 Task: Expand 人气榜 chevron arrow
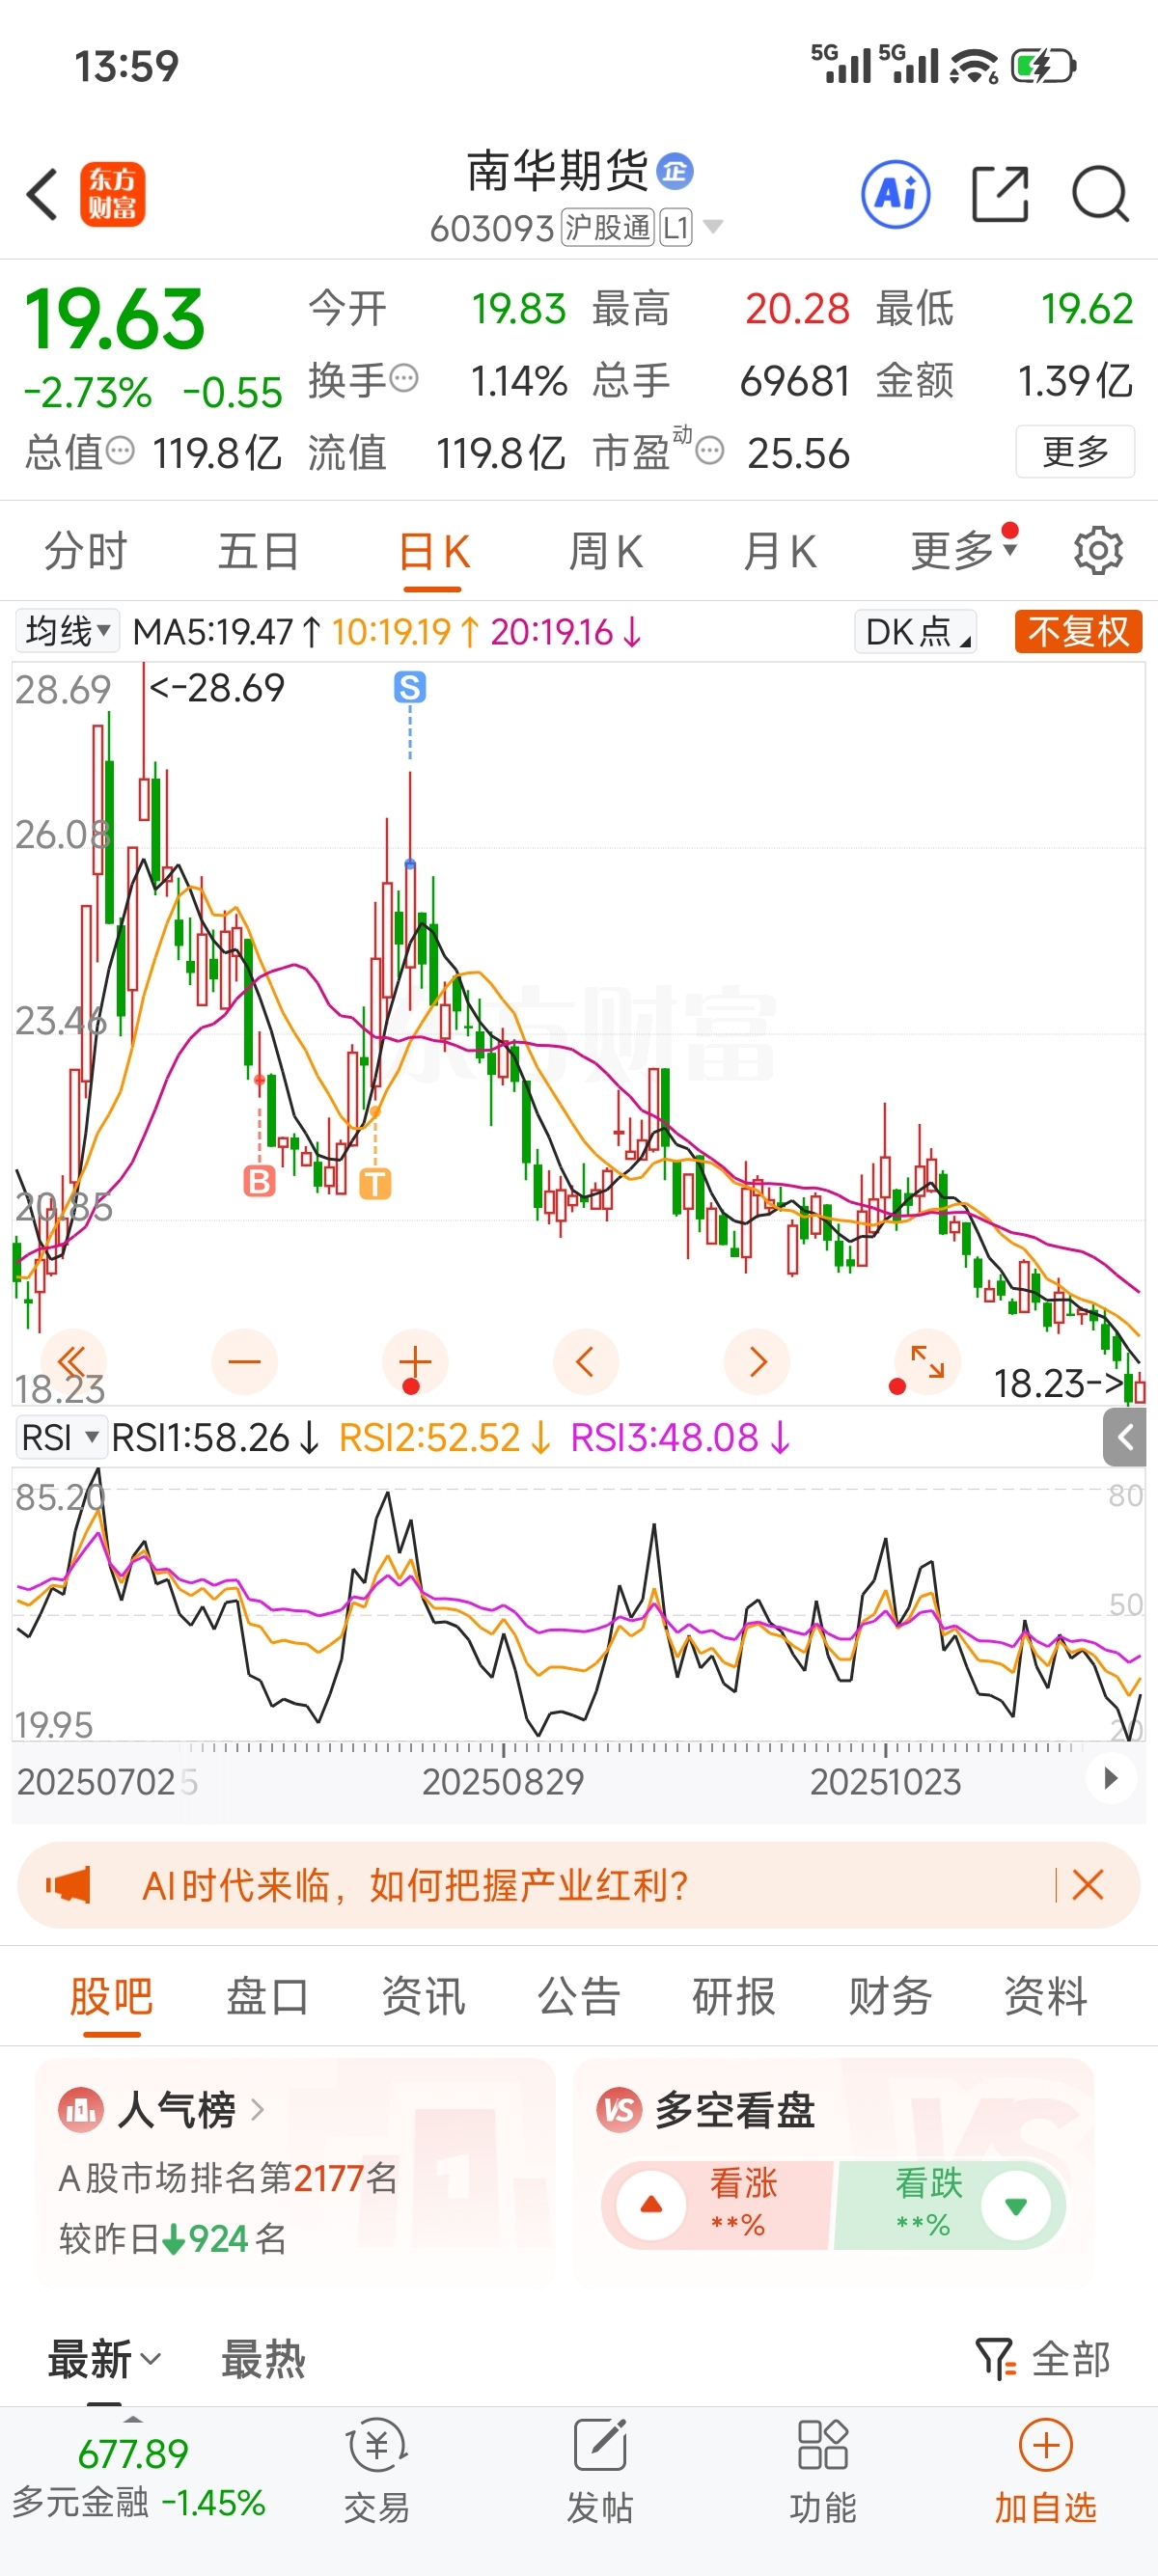point(257,2110)
